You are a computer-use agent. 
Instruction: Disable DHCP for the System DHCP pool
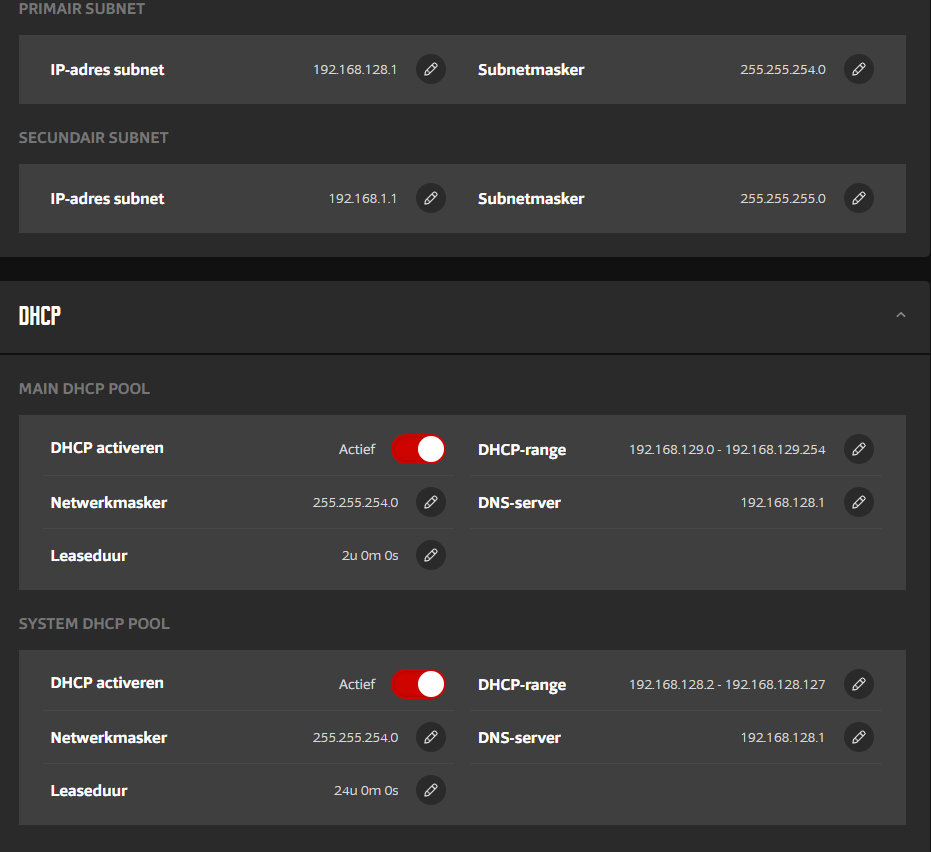point(418,684)
